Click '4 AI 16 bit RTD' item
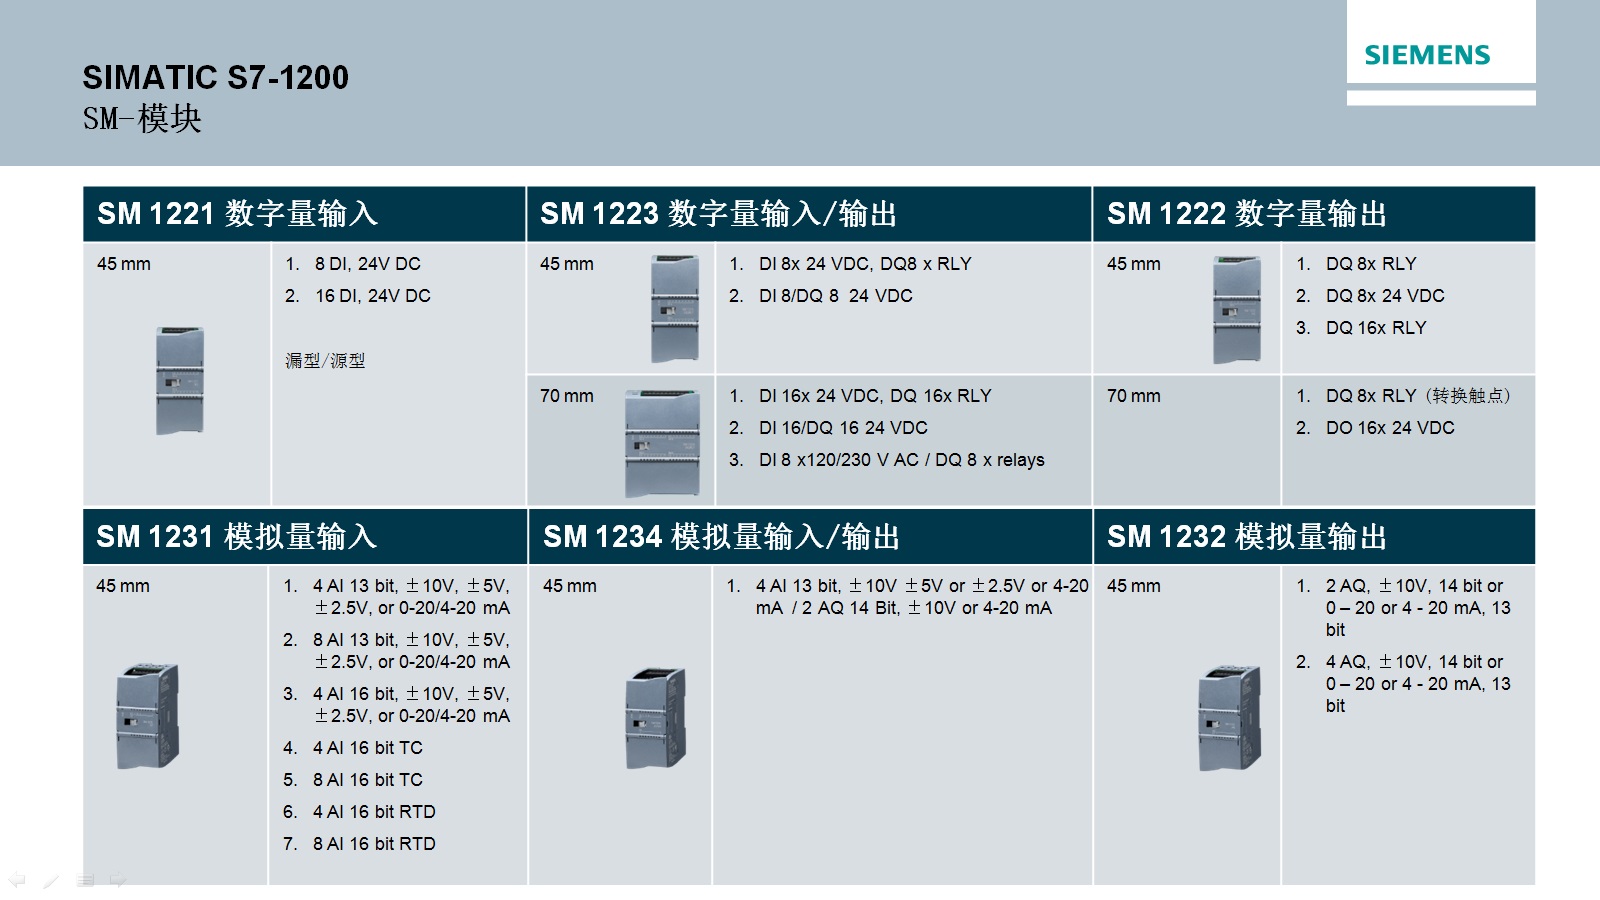This screenshot has height=900, width=1600. 374,812
